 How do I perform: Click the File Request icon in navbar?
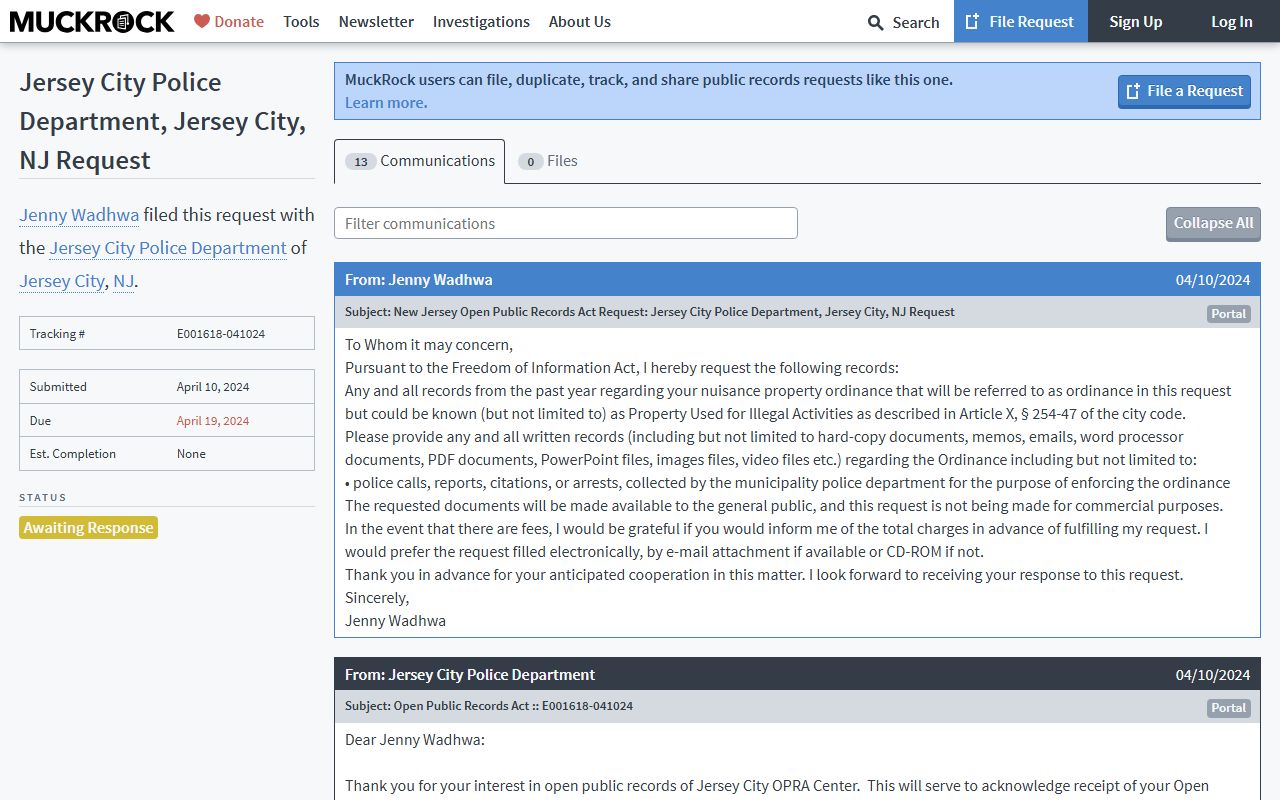pyautogui.click(x=972, y=21)
